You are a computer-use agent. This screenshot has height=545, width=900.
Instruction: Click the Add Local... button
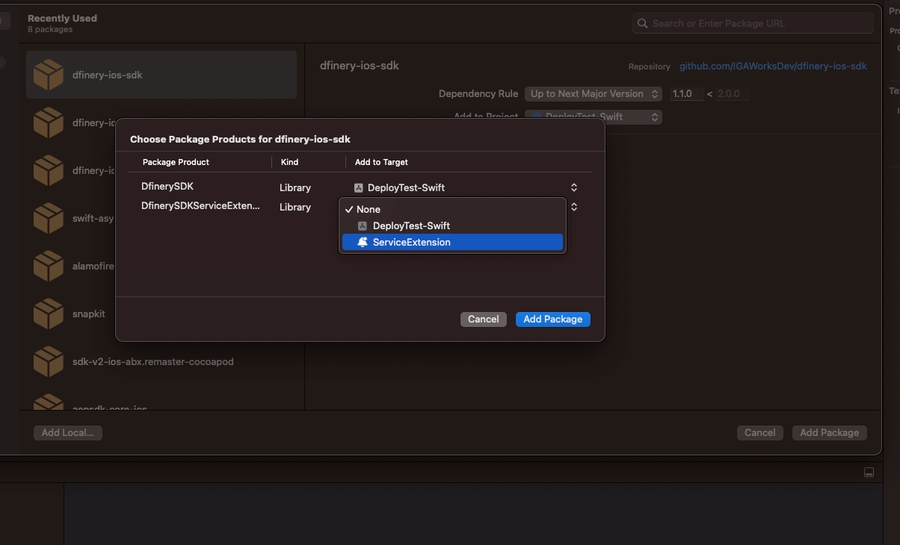point(68,433)
